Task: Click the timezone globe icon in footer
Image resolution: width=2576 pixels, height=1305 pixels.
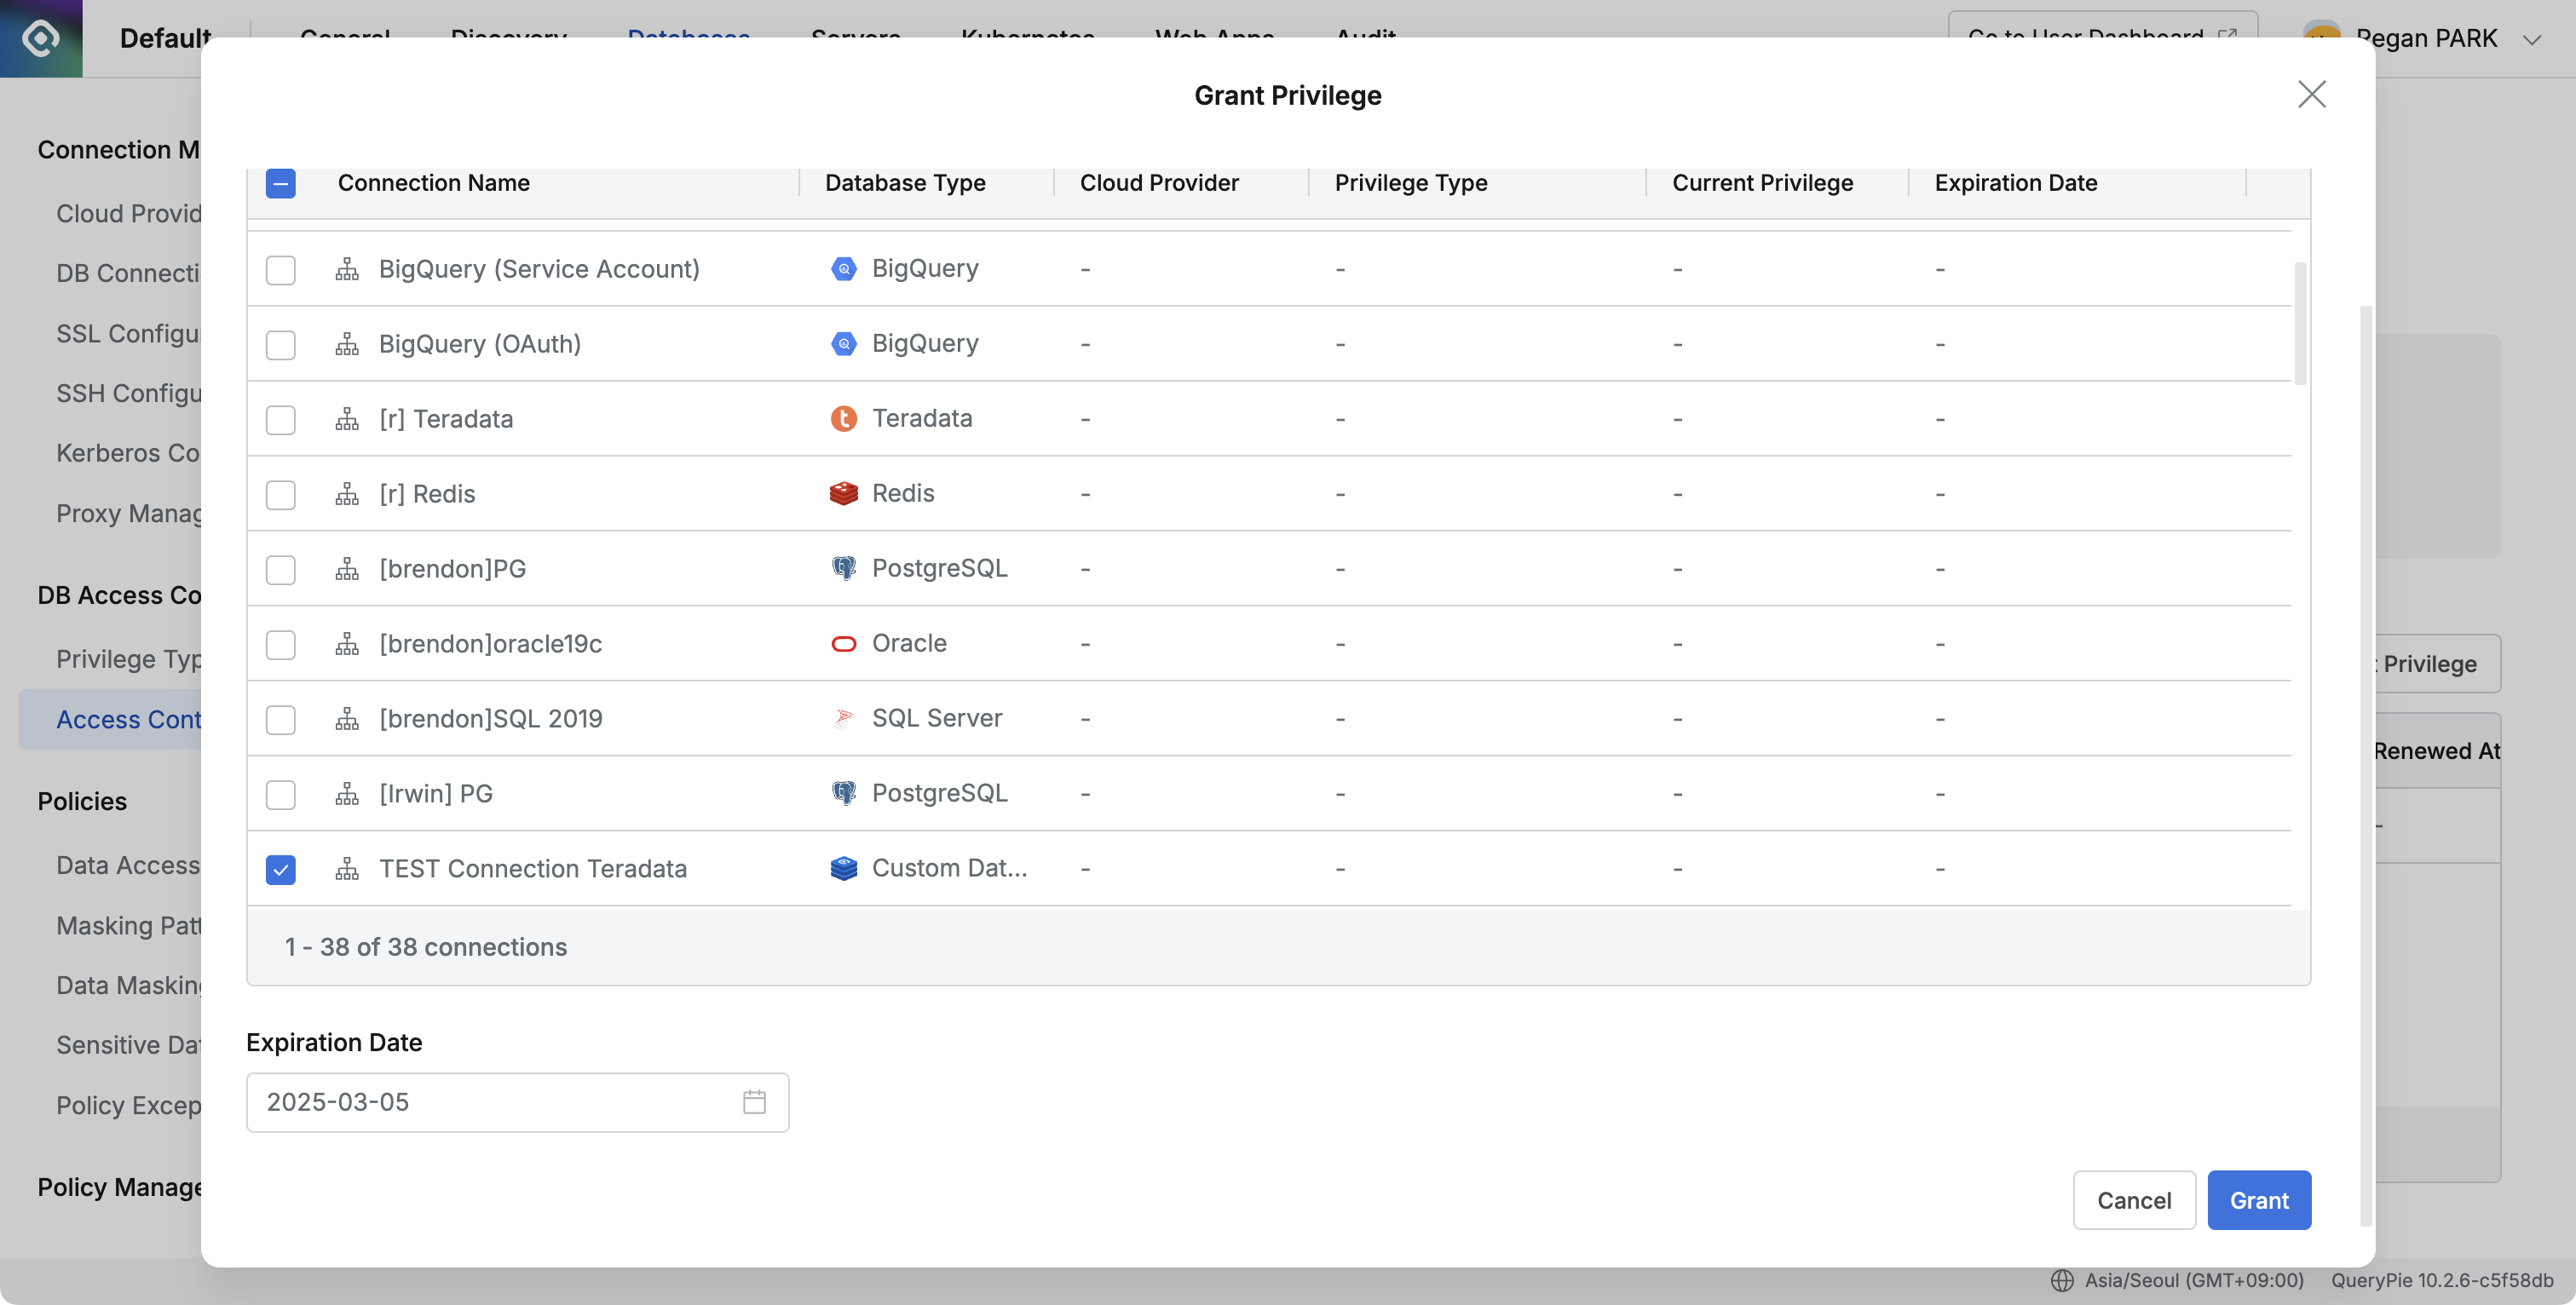Action: pos(2061,1280)
